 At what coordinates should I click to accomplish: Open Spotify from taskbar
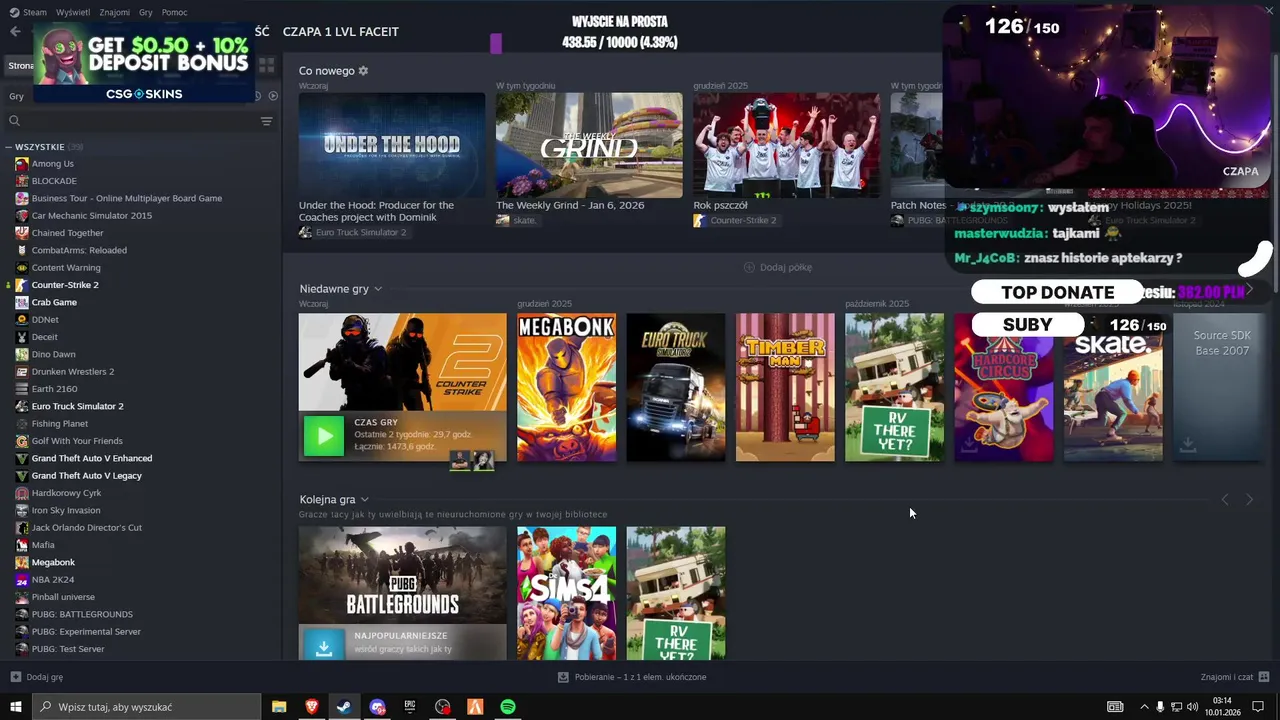coord(508,707)
